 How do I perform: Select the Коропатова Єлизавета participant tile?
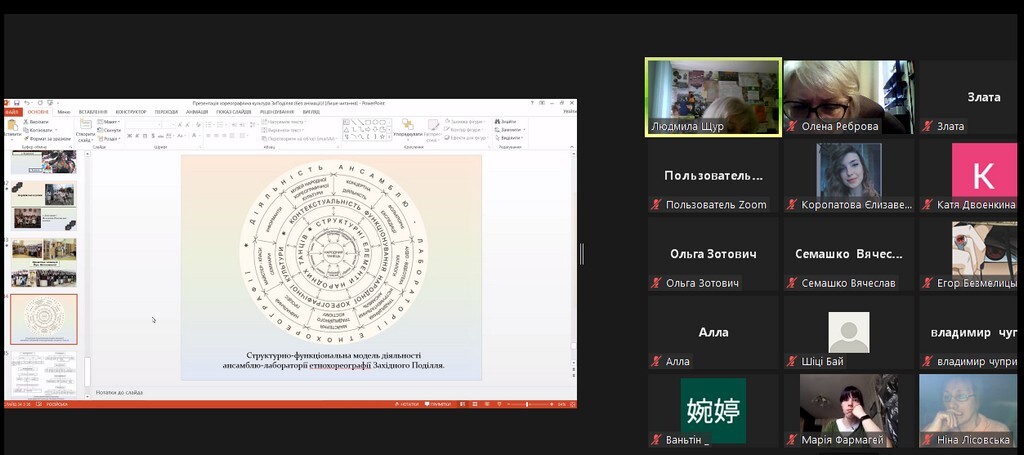tap(848, 176)
